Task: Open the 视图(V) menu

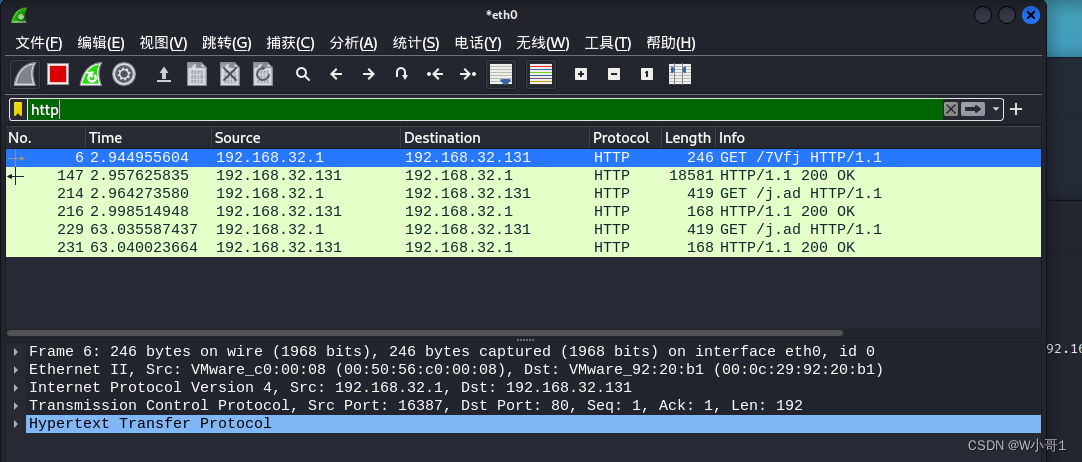Action: 164,43
